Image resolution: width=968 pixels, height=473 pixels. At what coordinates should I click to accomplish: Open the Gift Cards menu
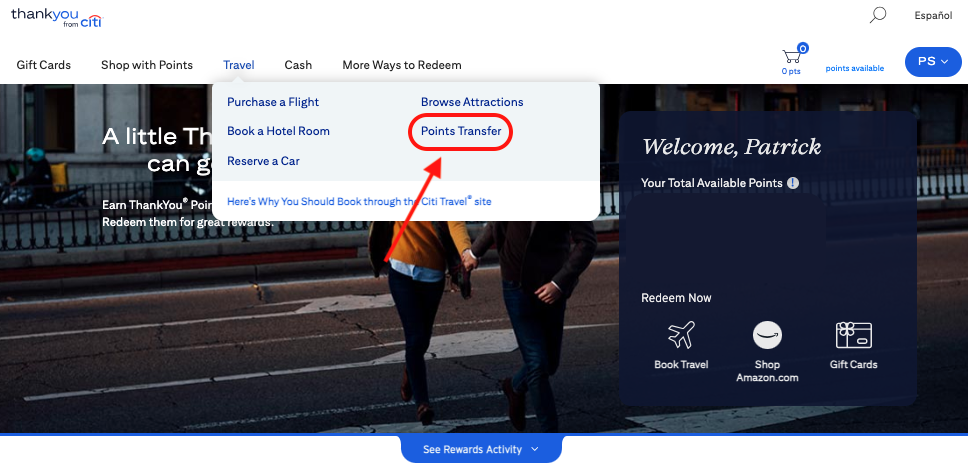coord(44,65)
